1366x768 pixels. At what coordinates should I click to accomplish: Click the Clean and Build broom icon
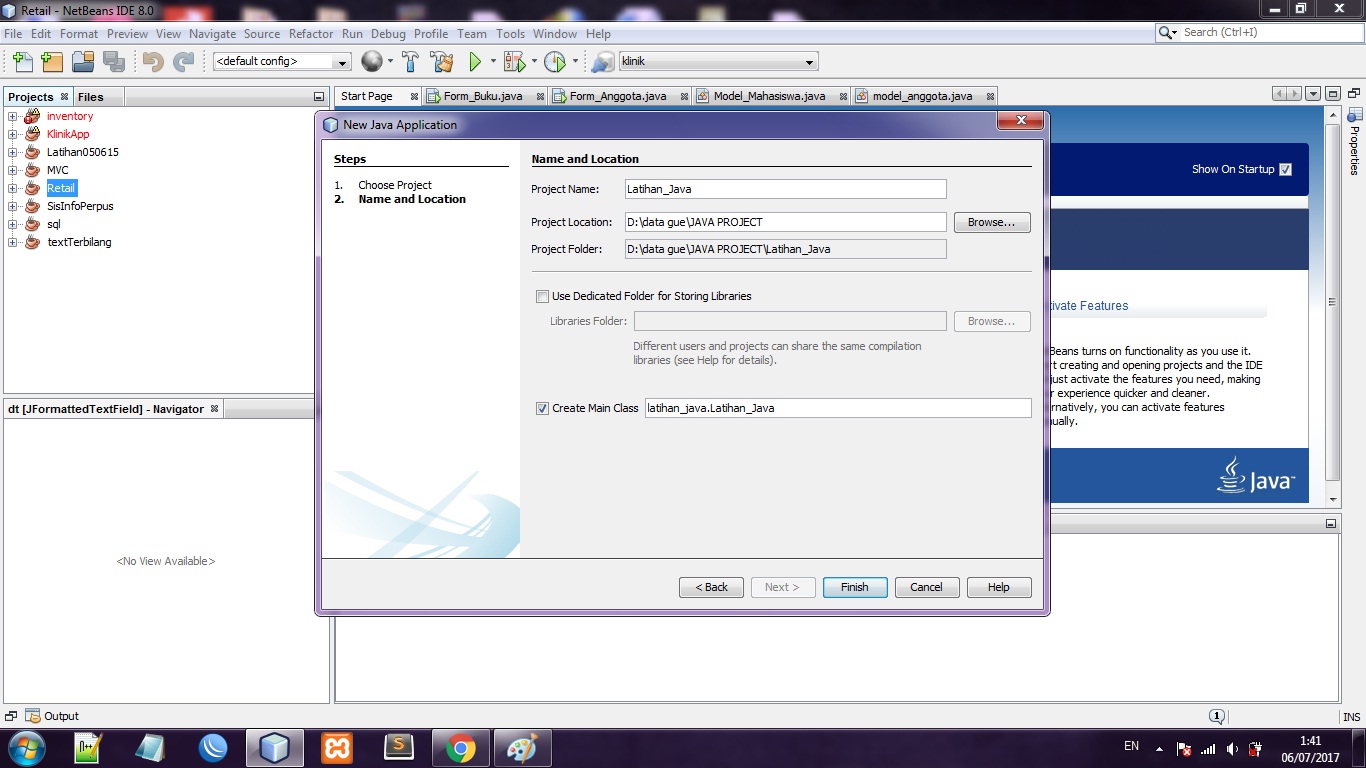point(441,60)
